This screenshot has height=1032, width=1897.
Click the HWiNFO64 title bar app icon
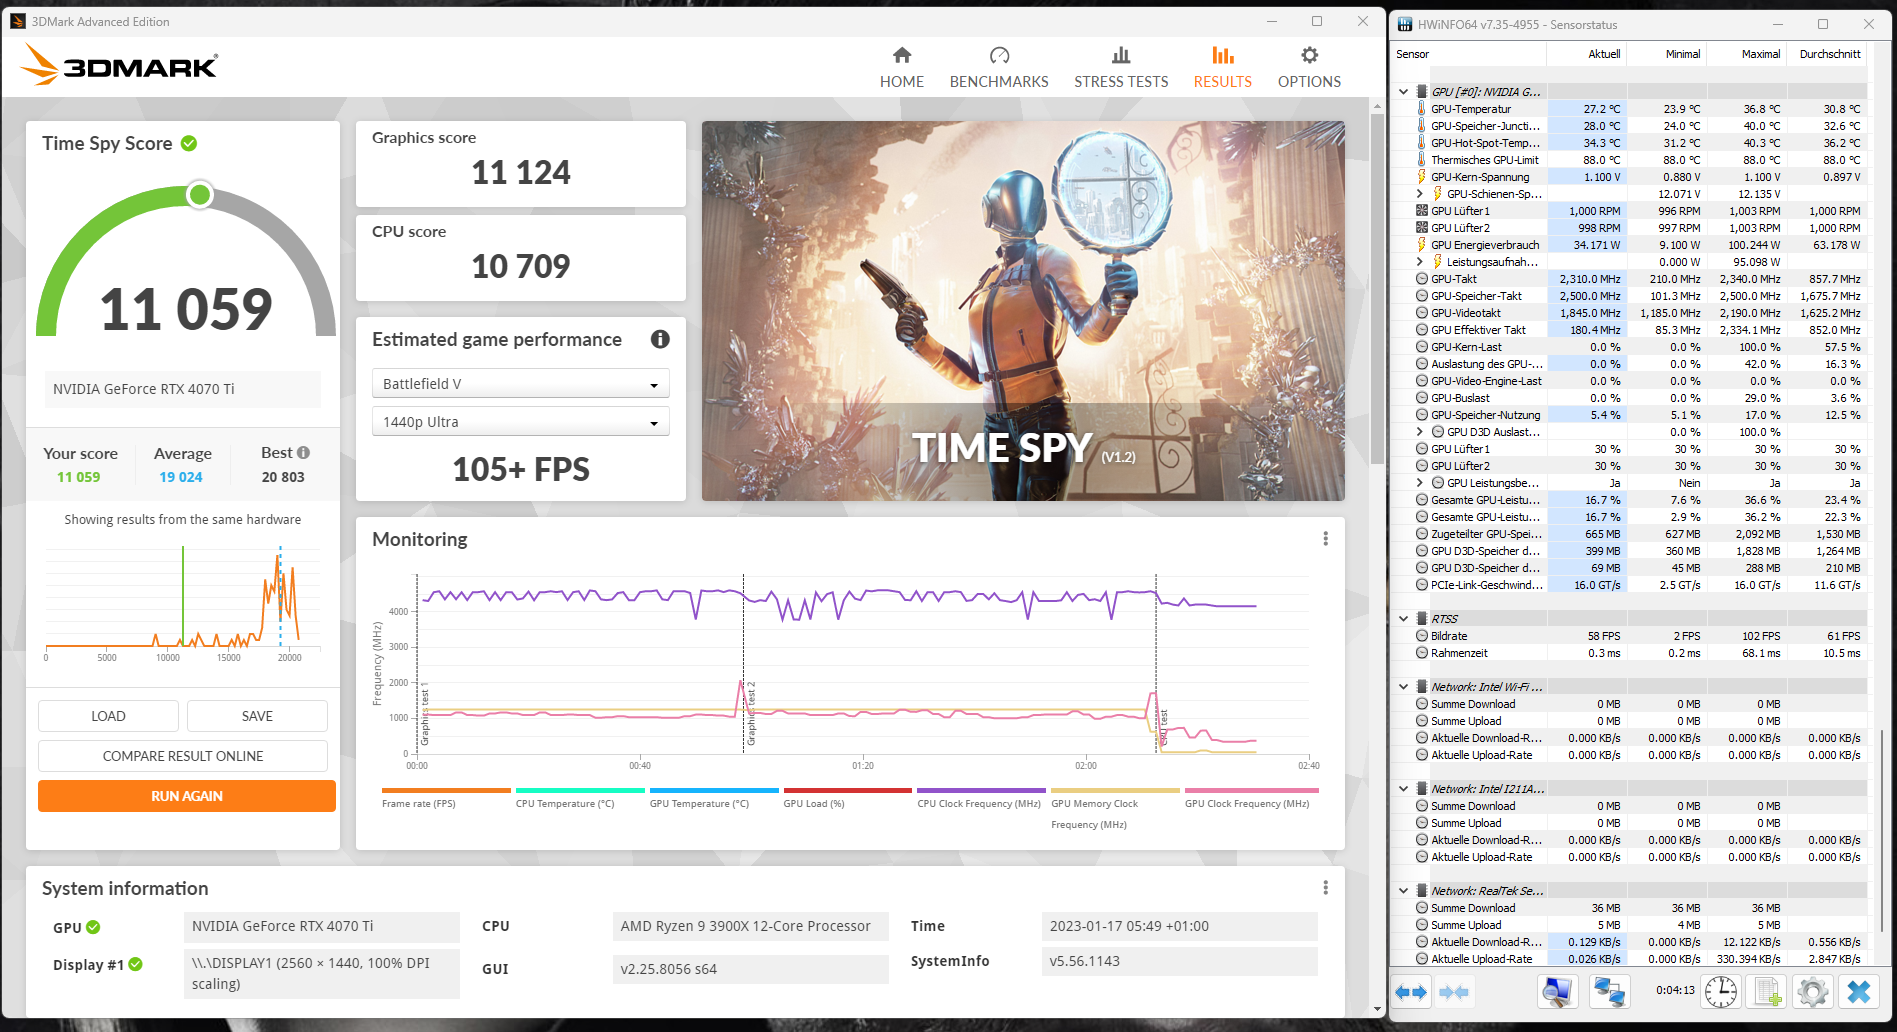[x=1405, y=24]
